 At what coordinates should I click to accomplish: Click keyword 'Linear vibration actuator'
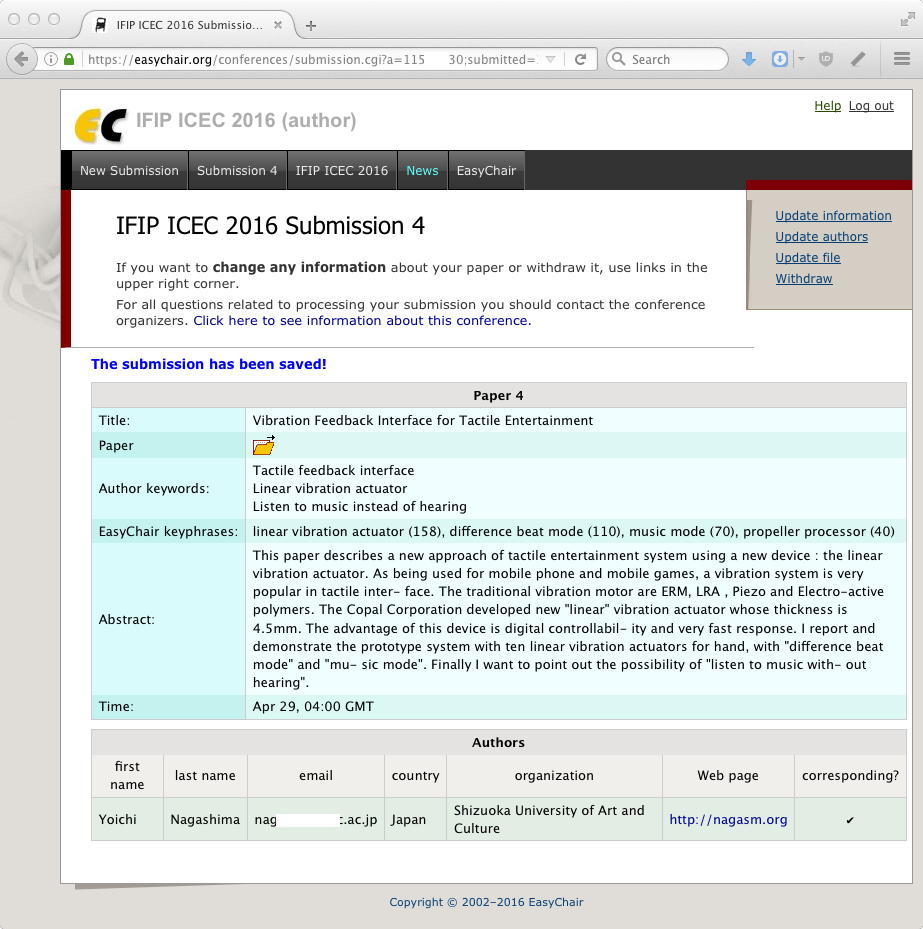[x=330, y=488]
